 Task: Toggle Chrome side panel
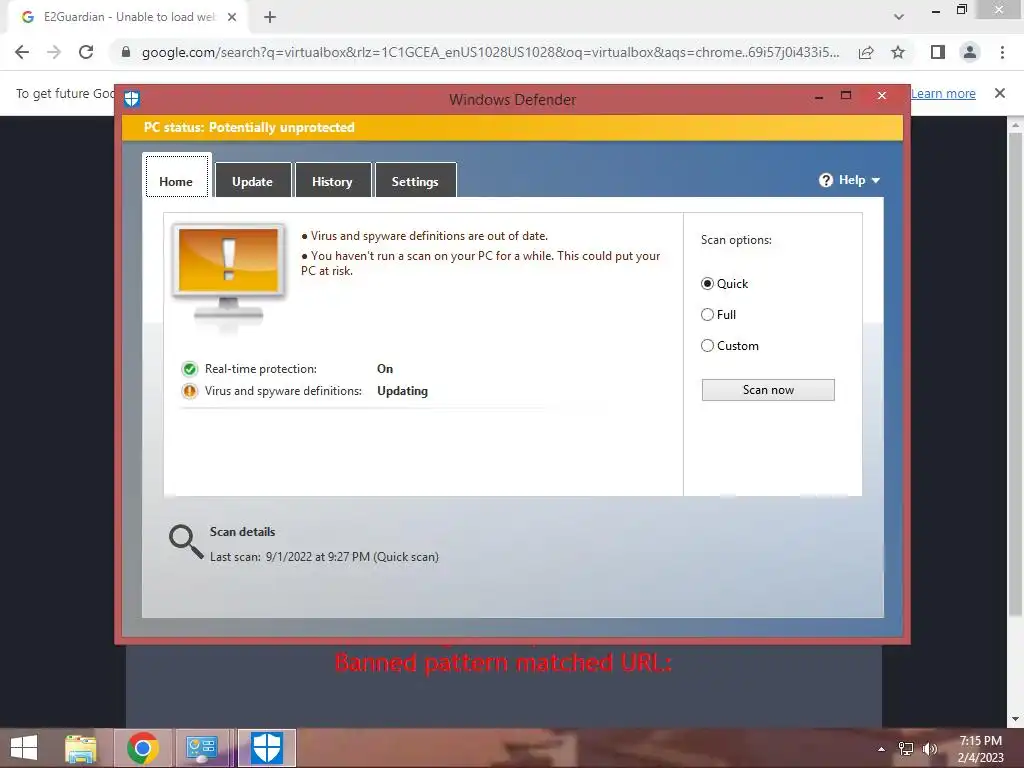938,52
